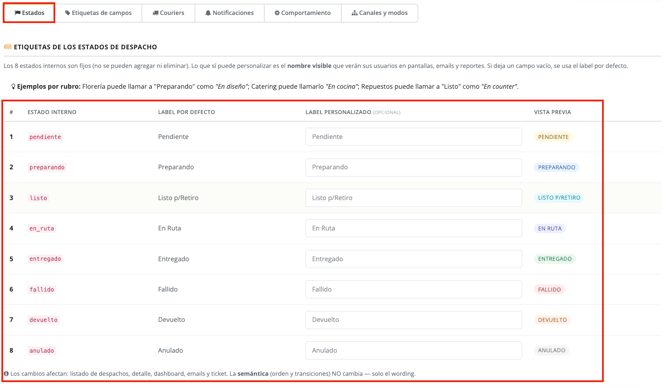The image size is (670, 388).
Task: Click the ESTADO INTERNO column header
Action: click(52, 112)
